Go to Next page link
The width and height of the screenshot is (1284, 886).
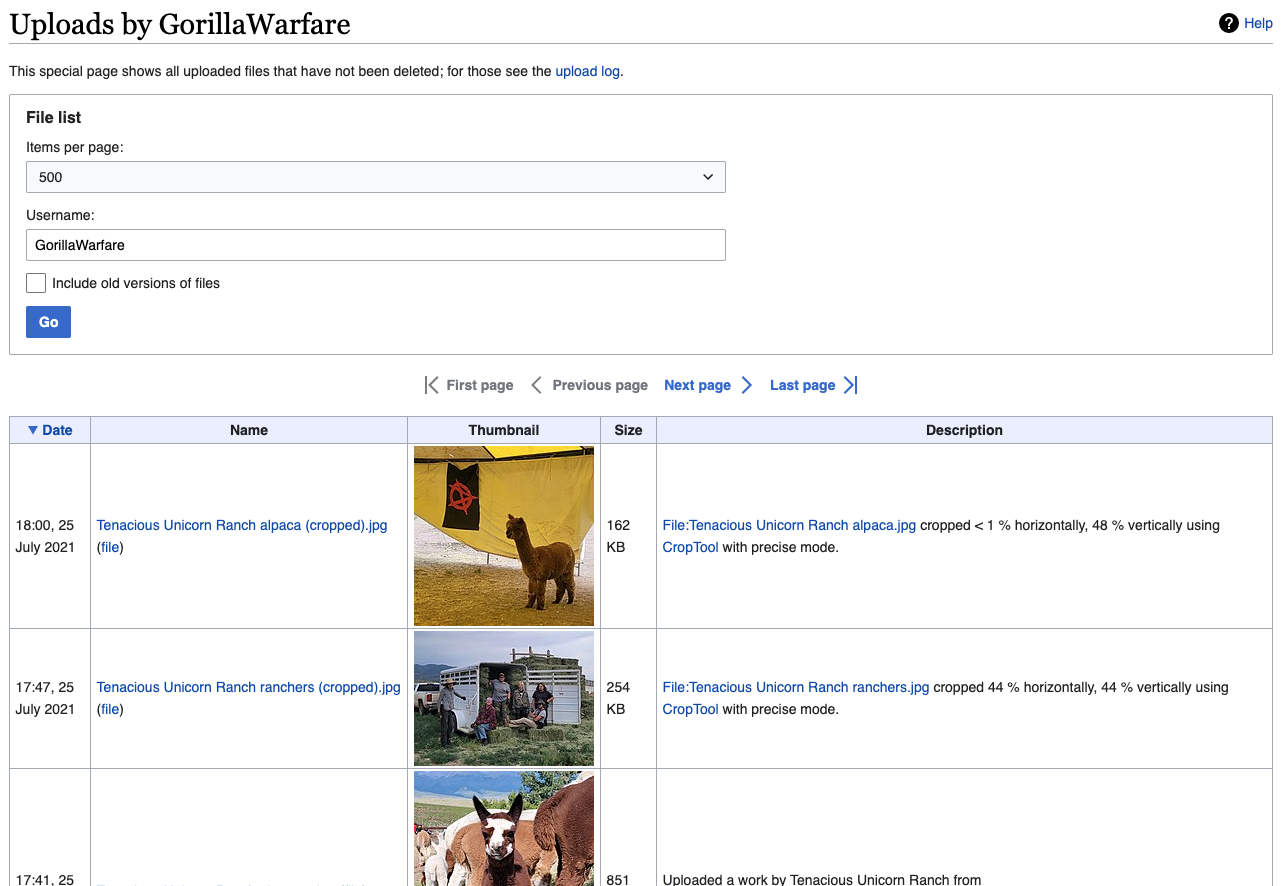[697, 385]
